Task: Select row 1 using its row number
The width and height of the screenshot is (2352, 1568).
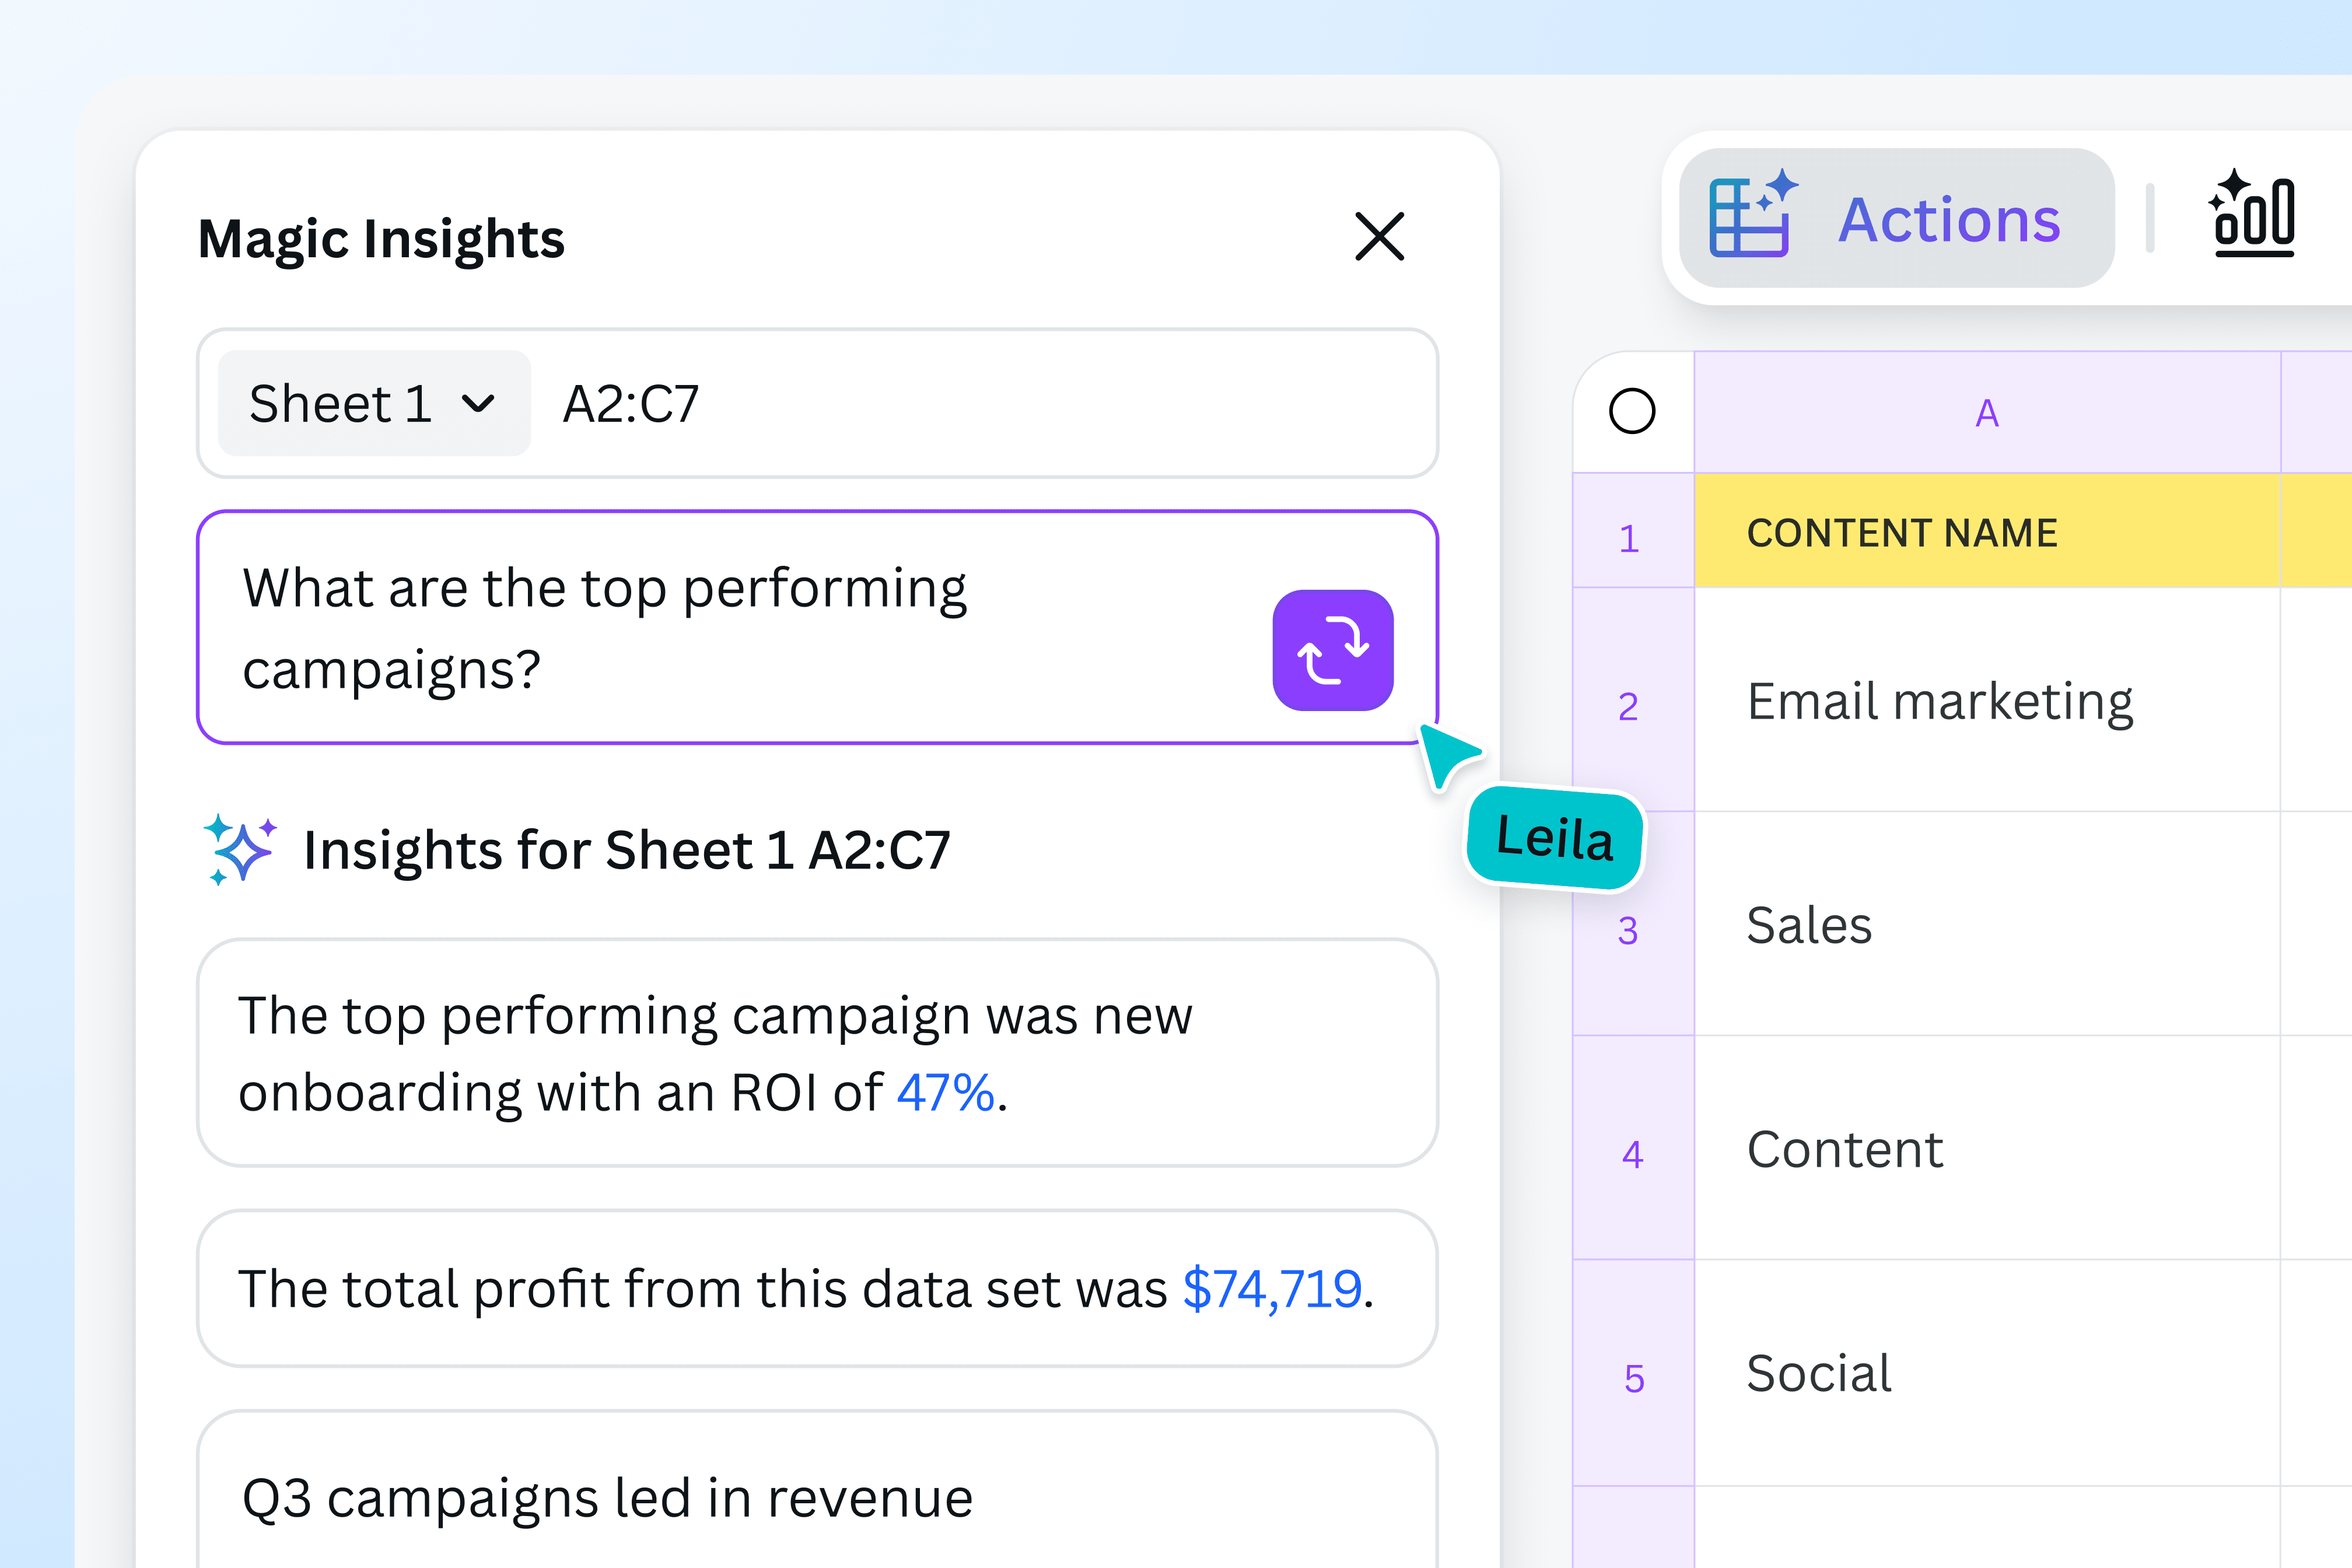Action: click(1630, 537)
